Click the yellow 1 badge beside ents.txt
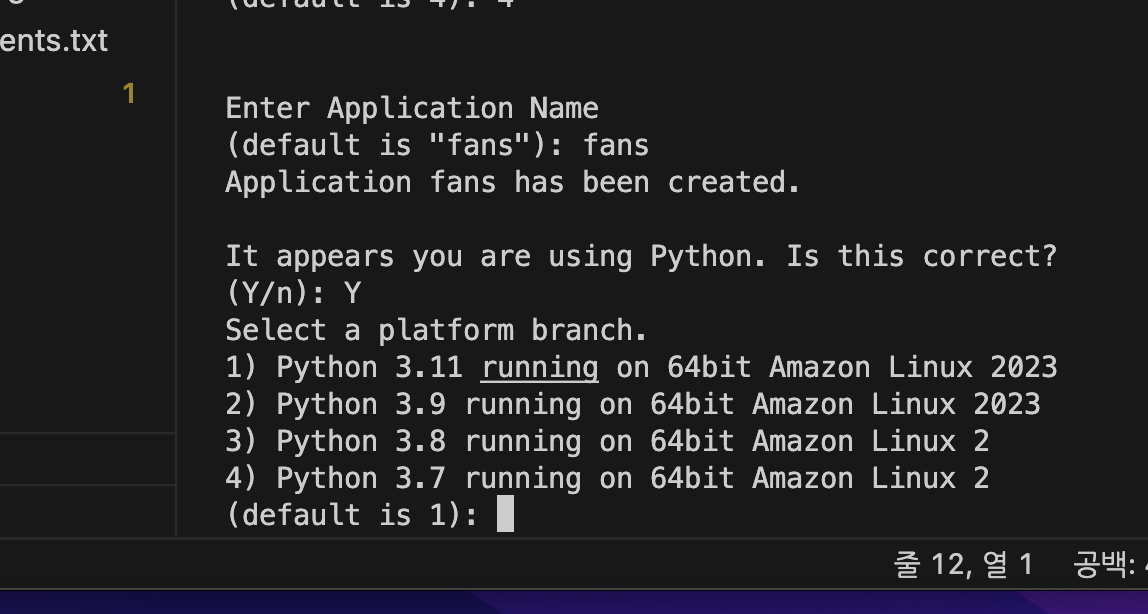This screenshot has width=1148, height=614. [129, 94]
